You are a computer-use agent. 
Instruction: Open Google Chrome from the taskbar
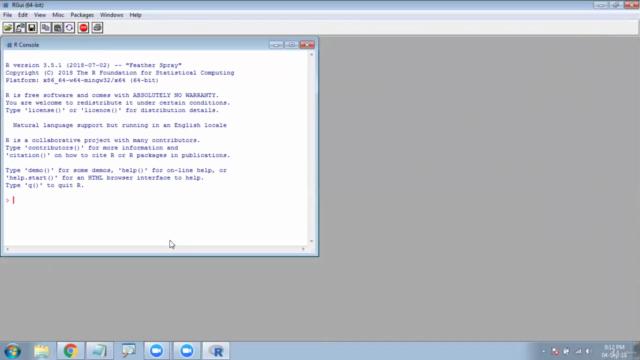tap(70, 351)
